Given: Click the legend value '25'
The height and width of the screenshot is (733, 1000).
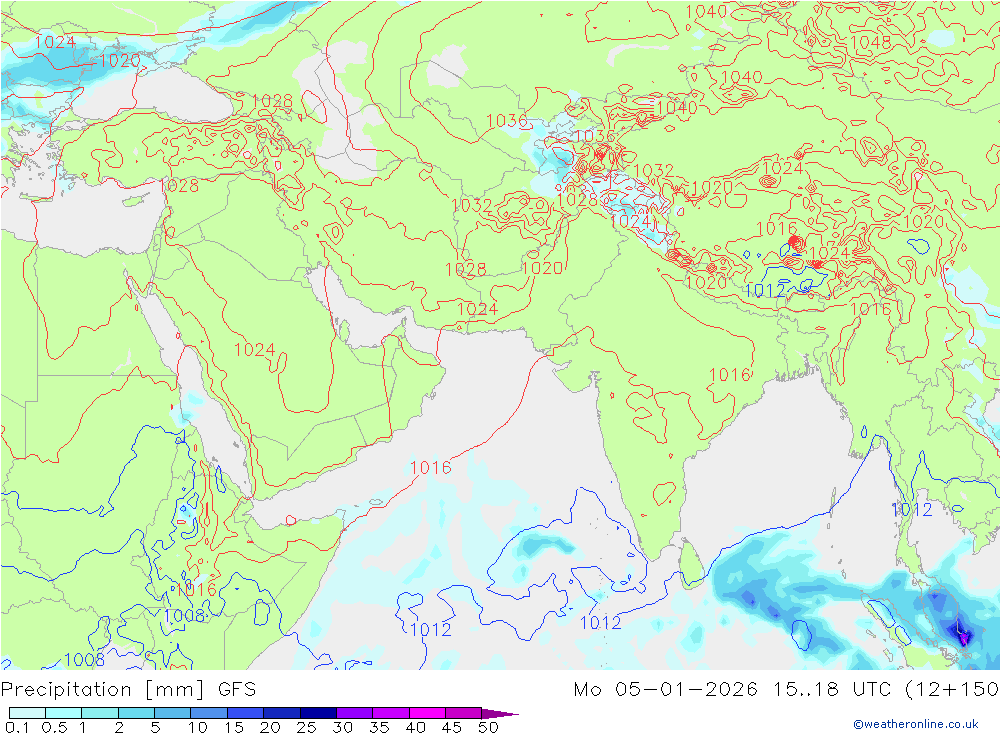Looking at the screenshot, I should [307, 727].
